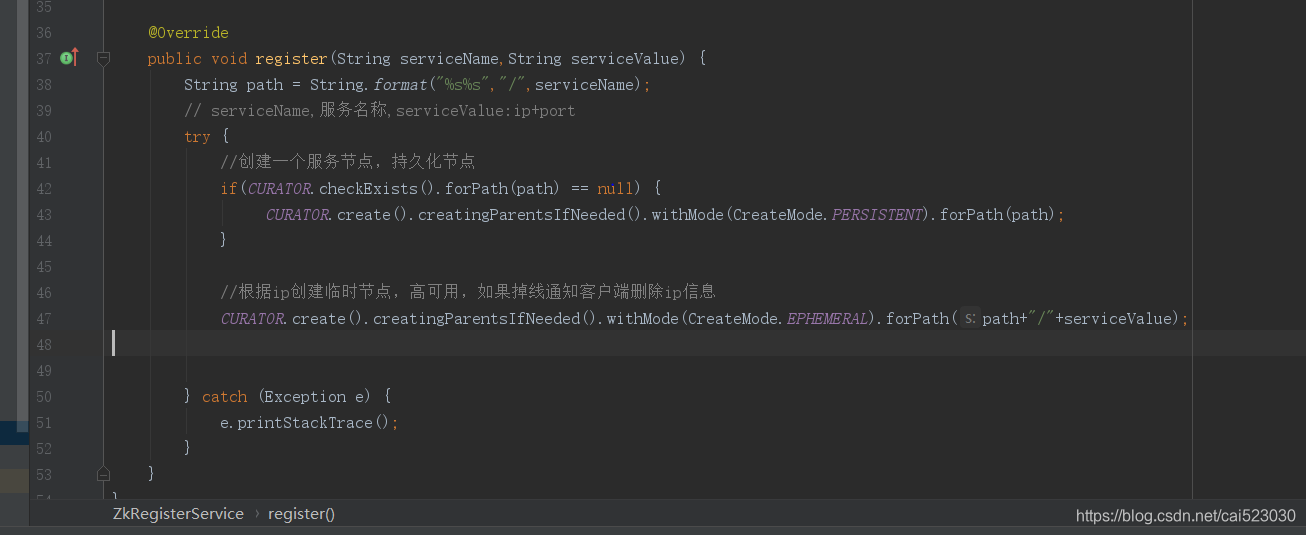Collapse the register method fold marker on line 37
Image resolution: width=1306 pixels, height=535 pixels.
(103, 59)
